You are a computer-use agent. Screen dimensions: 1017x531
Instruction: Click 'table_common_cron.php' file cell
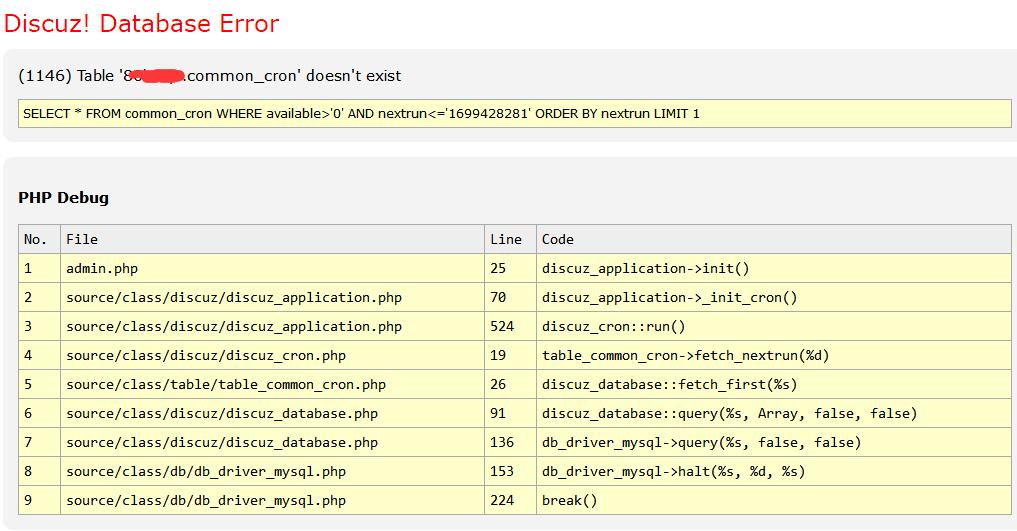point(272,384)
